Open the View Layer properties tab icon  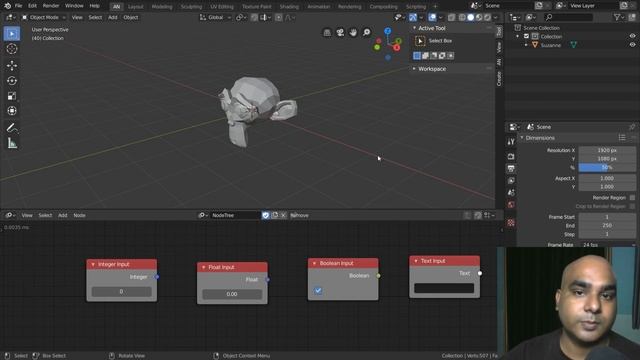coord(511,180)
